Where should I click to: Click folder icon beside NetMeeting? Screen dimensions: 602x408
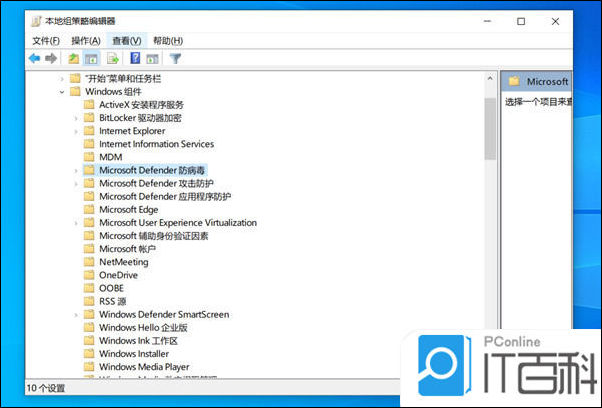89,262
